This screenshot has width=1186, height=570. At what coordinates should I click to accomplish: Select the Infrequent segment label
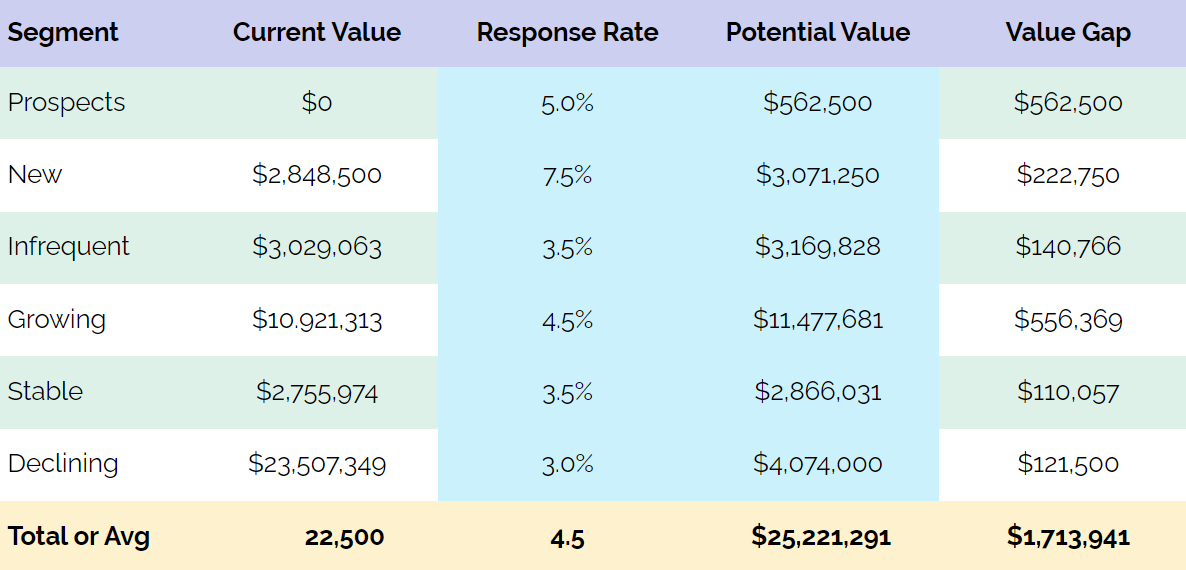tap(69, 246)
